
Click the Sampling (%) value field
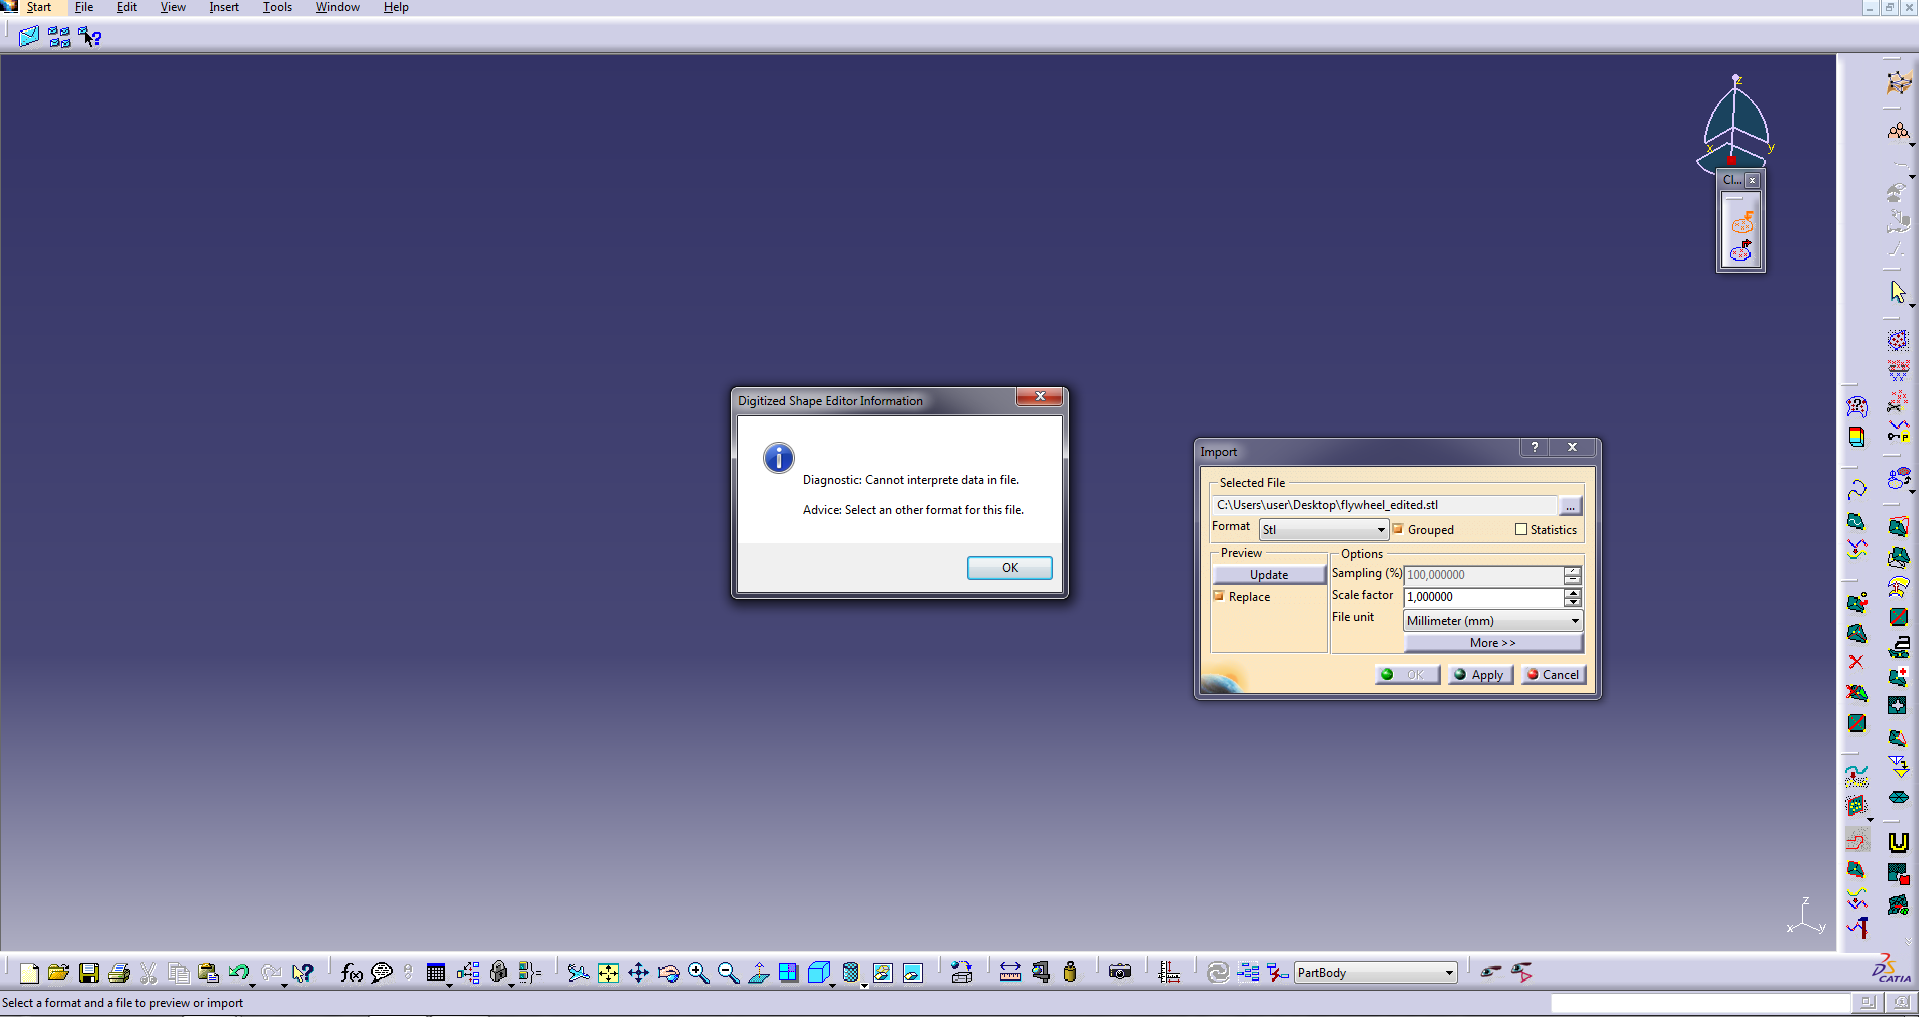(1484, 575)
